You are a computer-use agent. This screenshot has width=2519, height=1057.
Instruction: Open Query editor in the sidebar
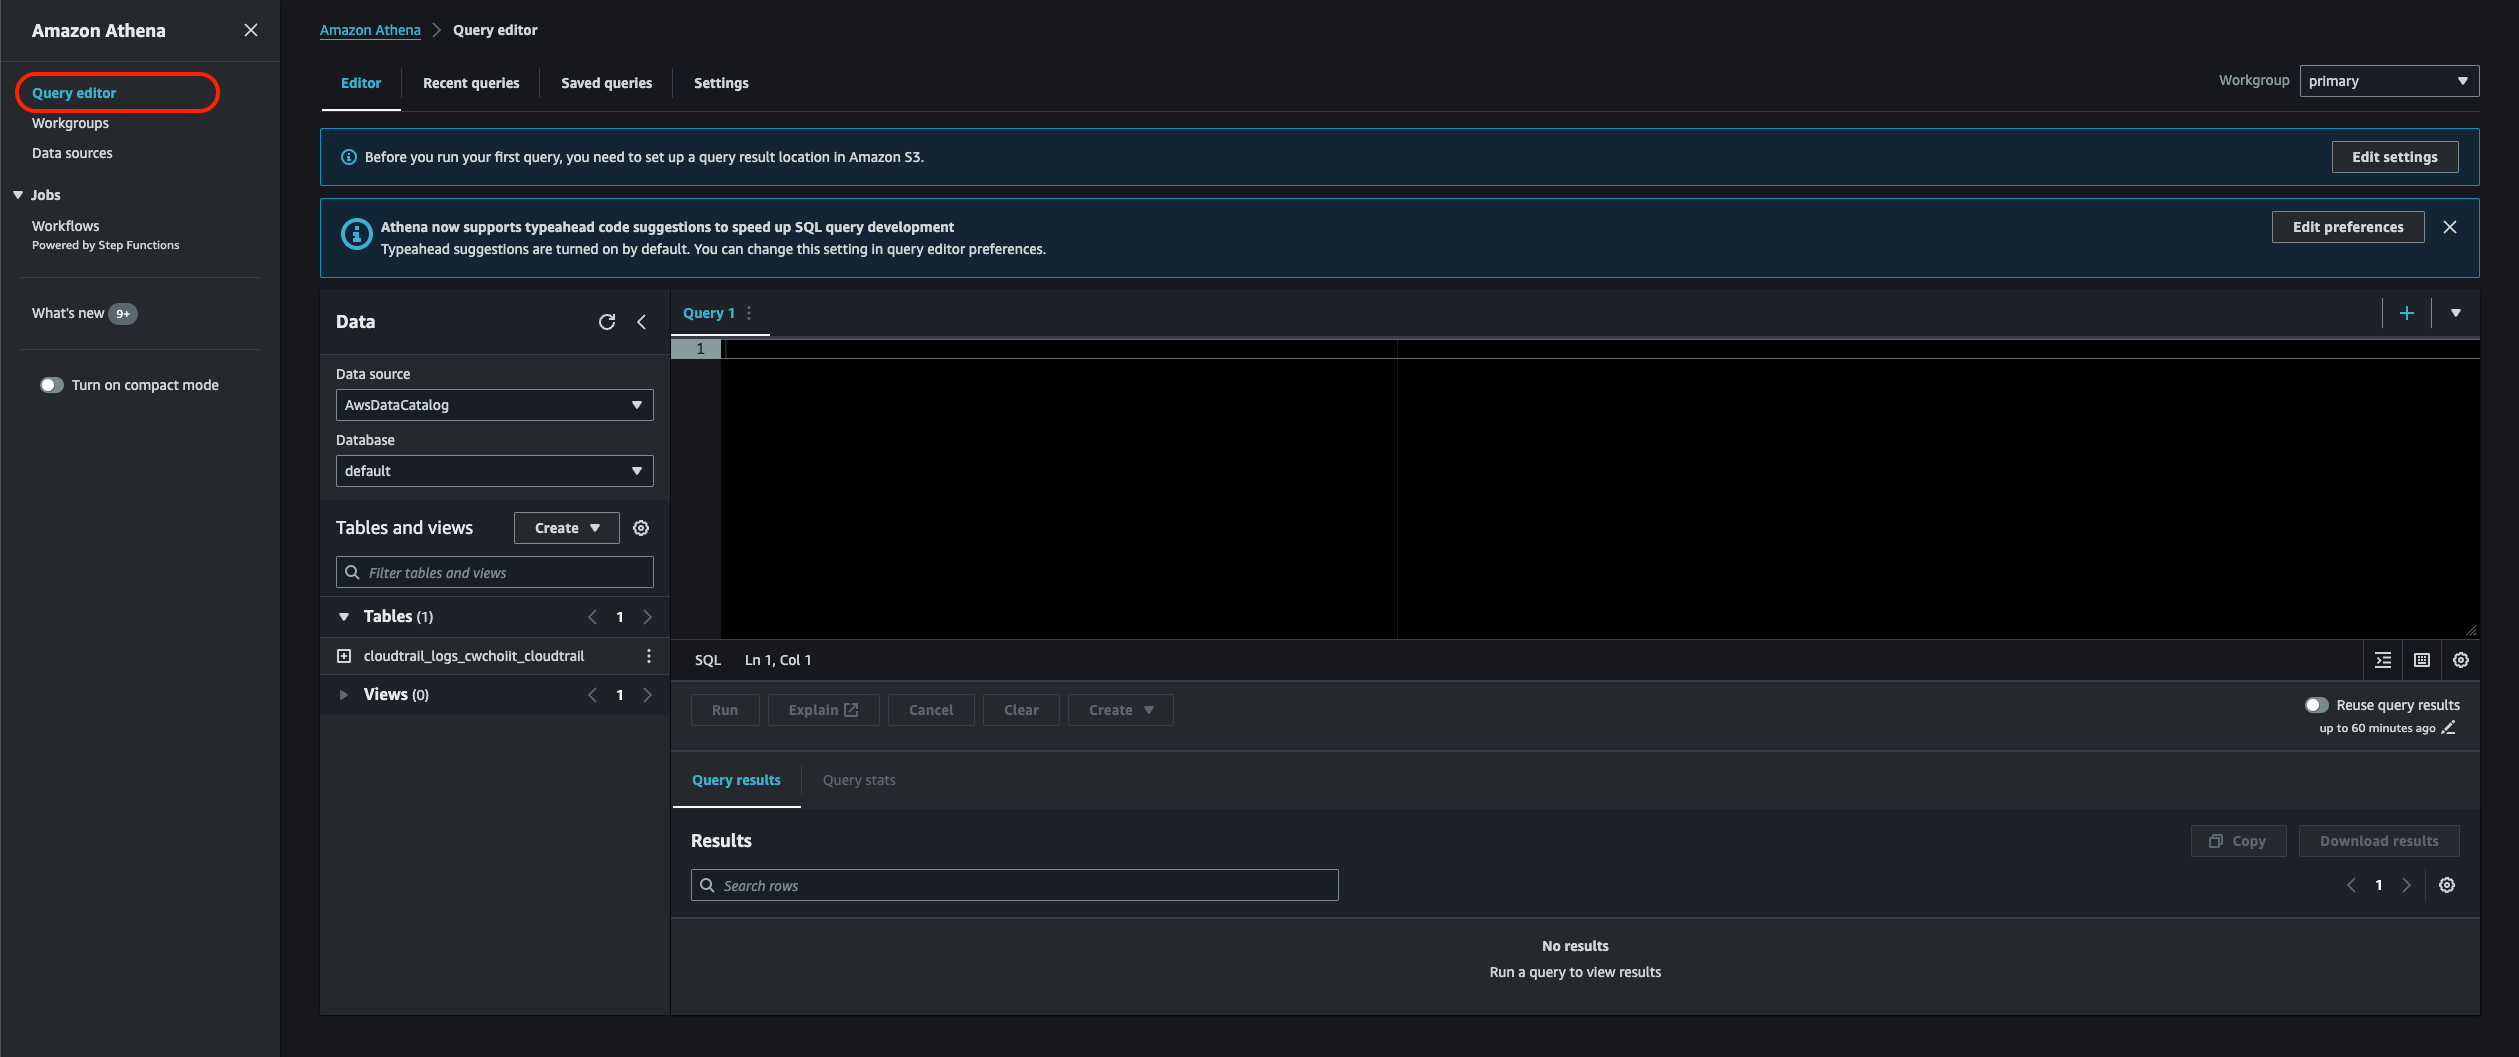(74, 93)
